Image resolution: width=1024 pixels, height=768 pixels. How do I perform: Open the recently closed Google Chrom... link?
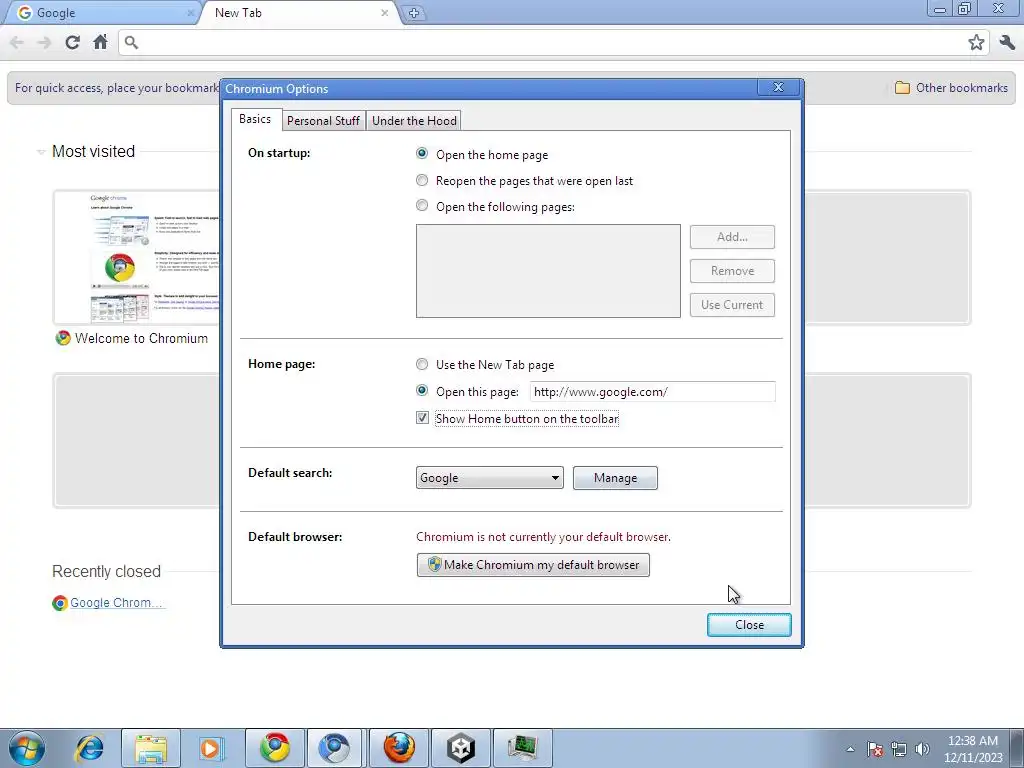[x=116, y=603]
